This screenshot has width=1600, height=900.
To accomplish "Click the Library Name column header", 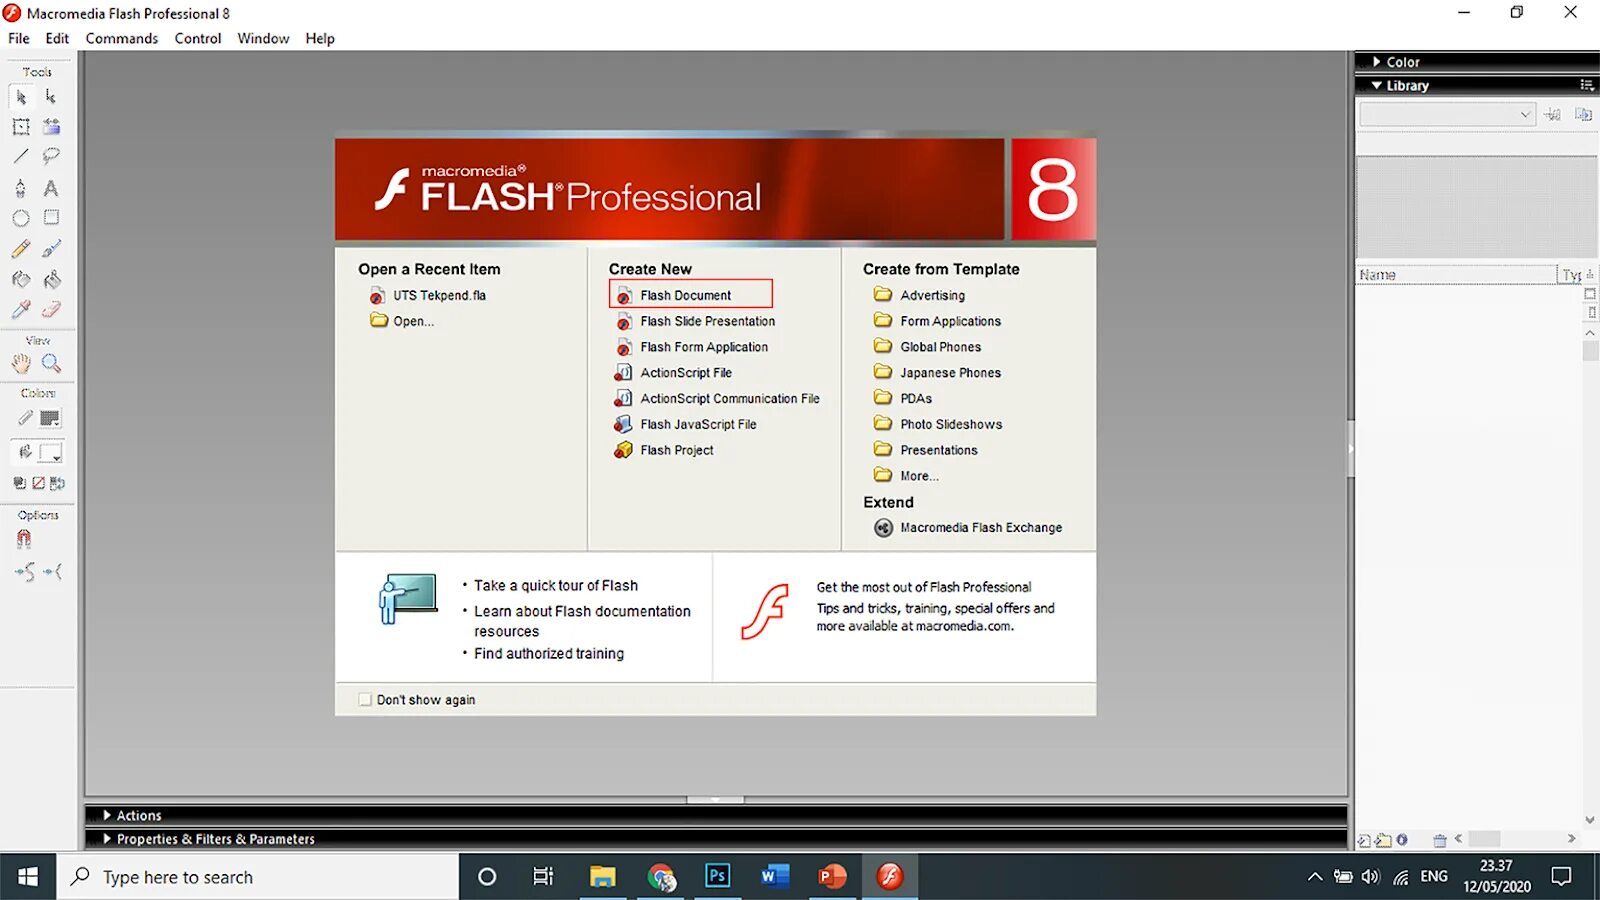I will point(1456,275).
